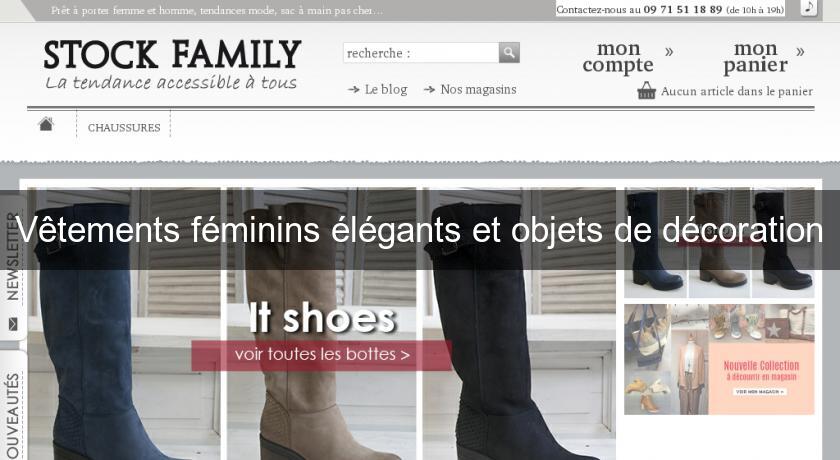The image size is (840, 460).
Task: Click the magnifier search button
Action: point(509,52)
